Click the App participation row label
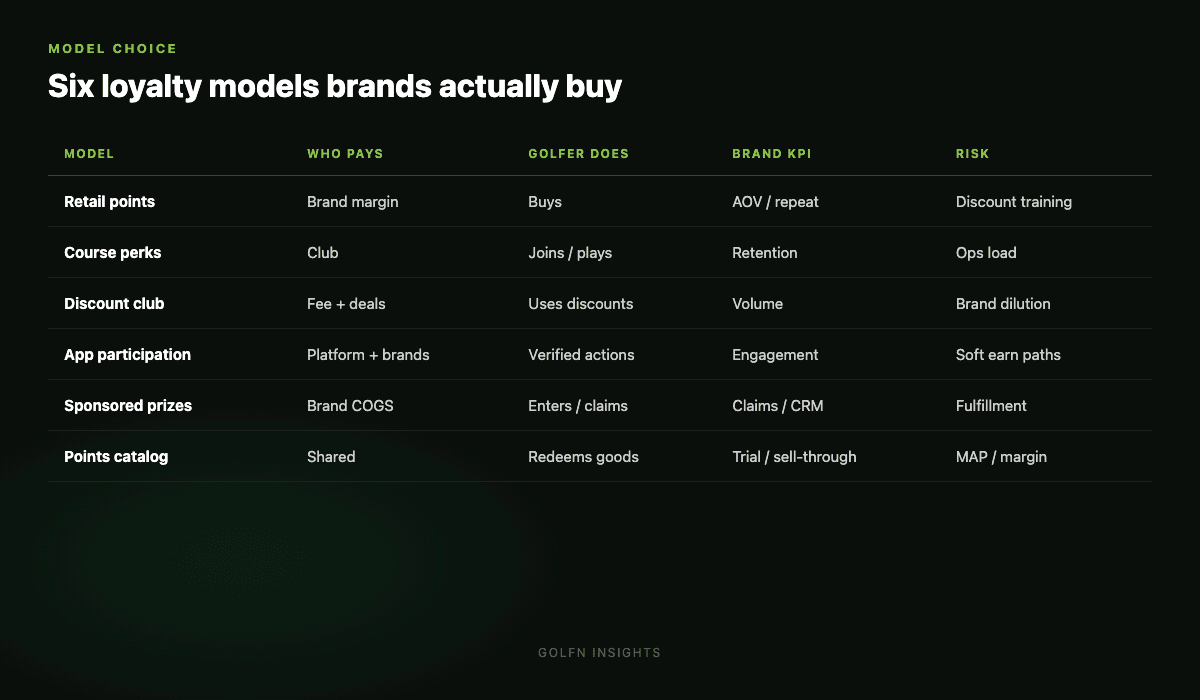The image size is (1200, 700). pos(127,355)
